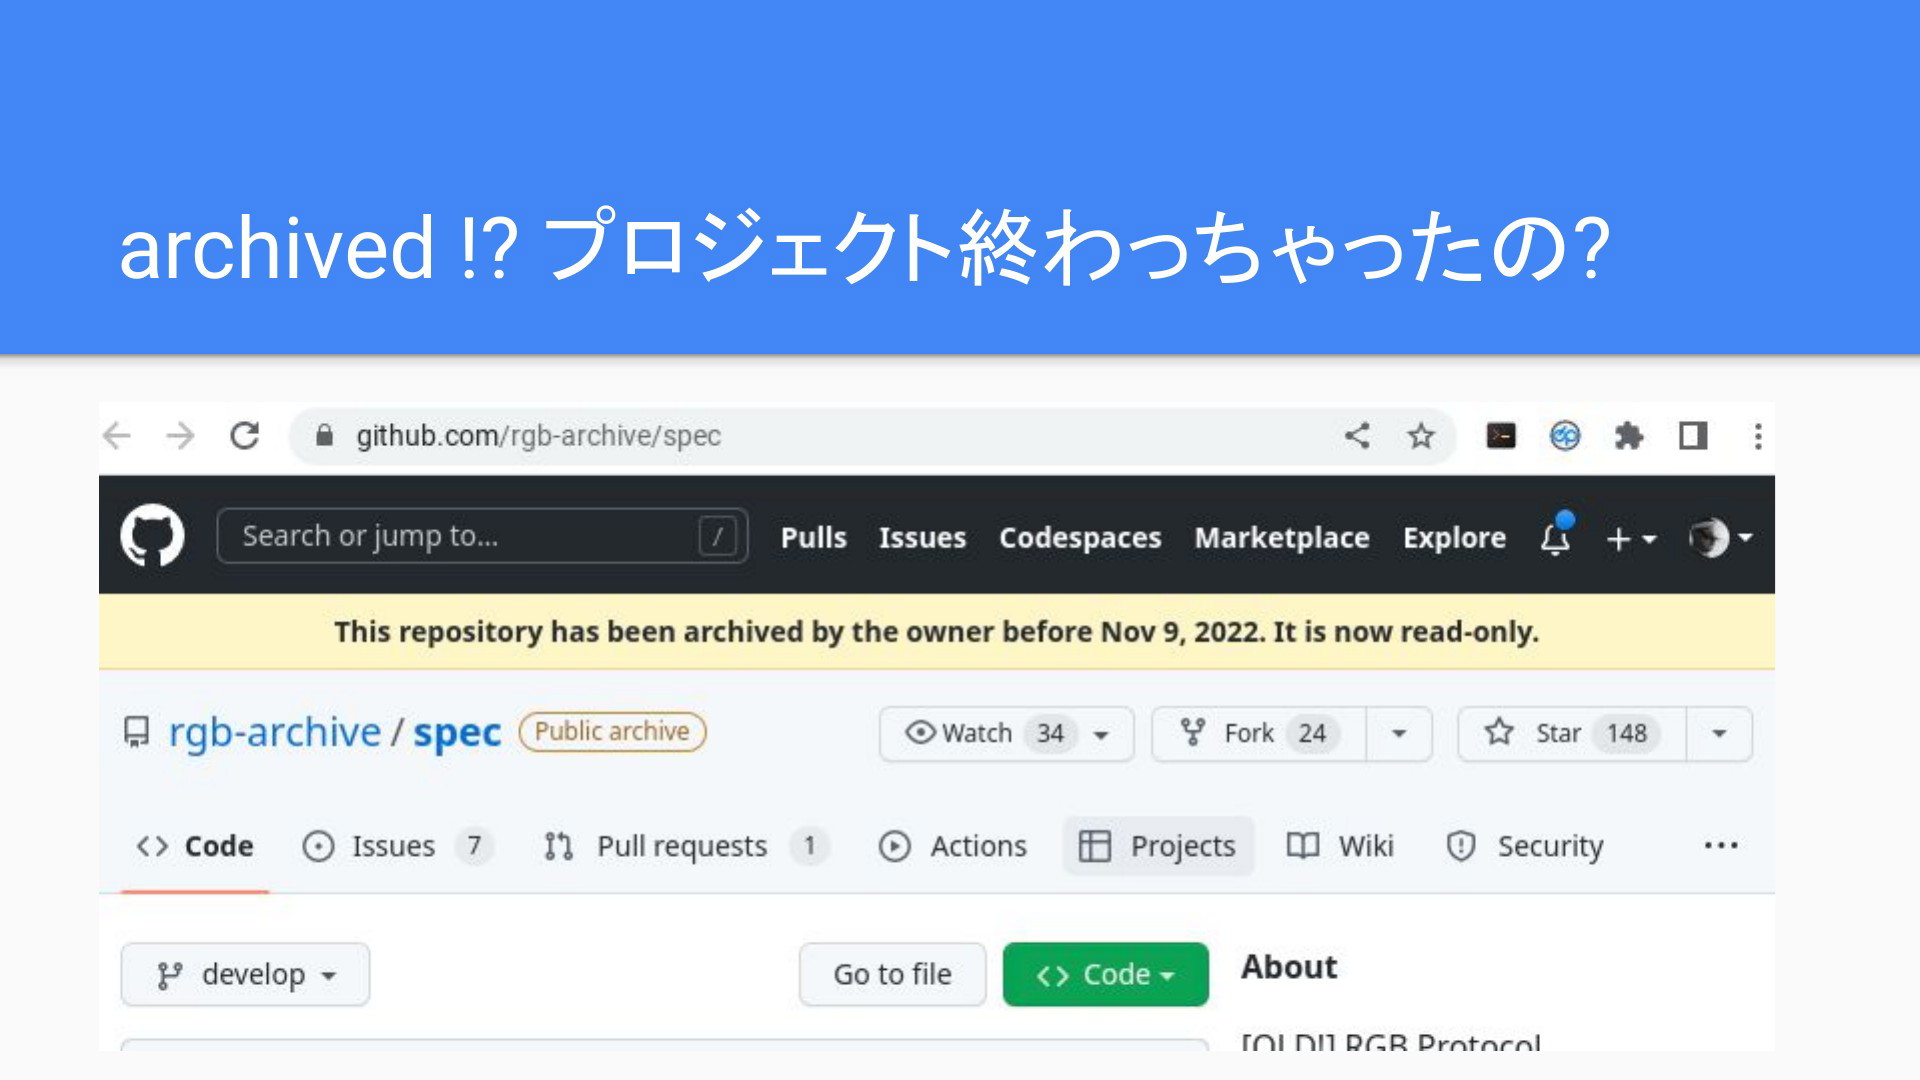Share this page via share icon
The width and height of the screenshot is (1920, 1080).
1357,436
